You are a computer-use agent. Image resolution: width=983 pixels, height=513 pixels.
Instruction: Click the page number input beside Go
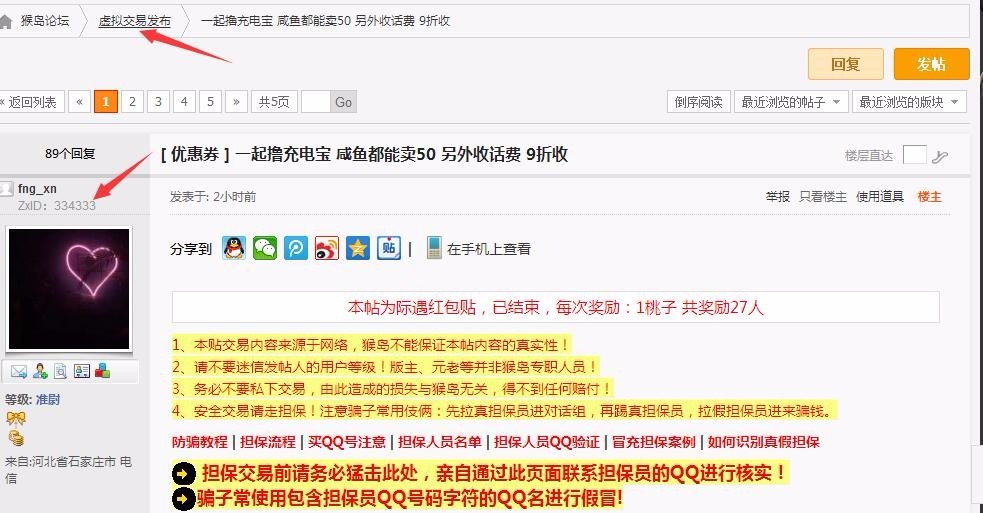315,102
